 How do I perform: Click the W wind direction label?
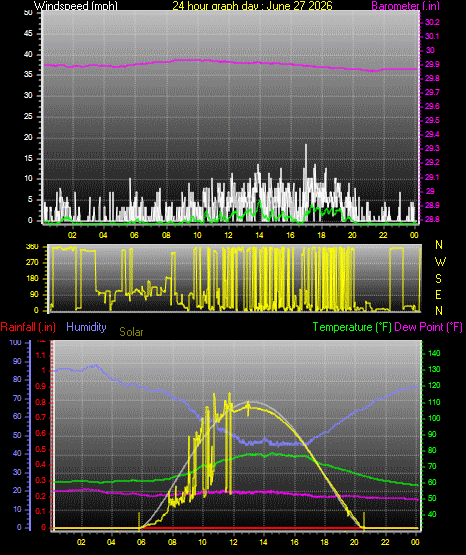pos(440,262)
